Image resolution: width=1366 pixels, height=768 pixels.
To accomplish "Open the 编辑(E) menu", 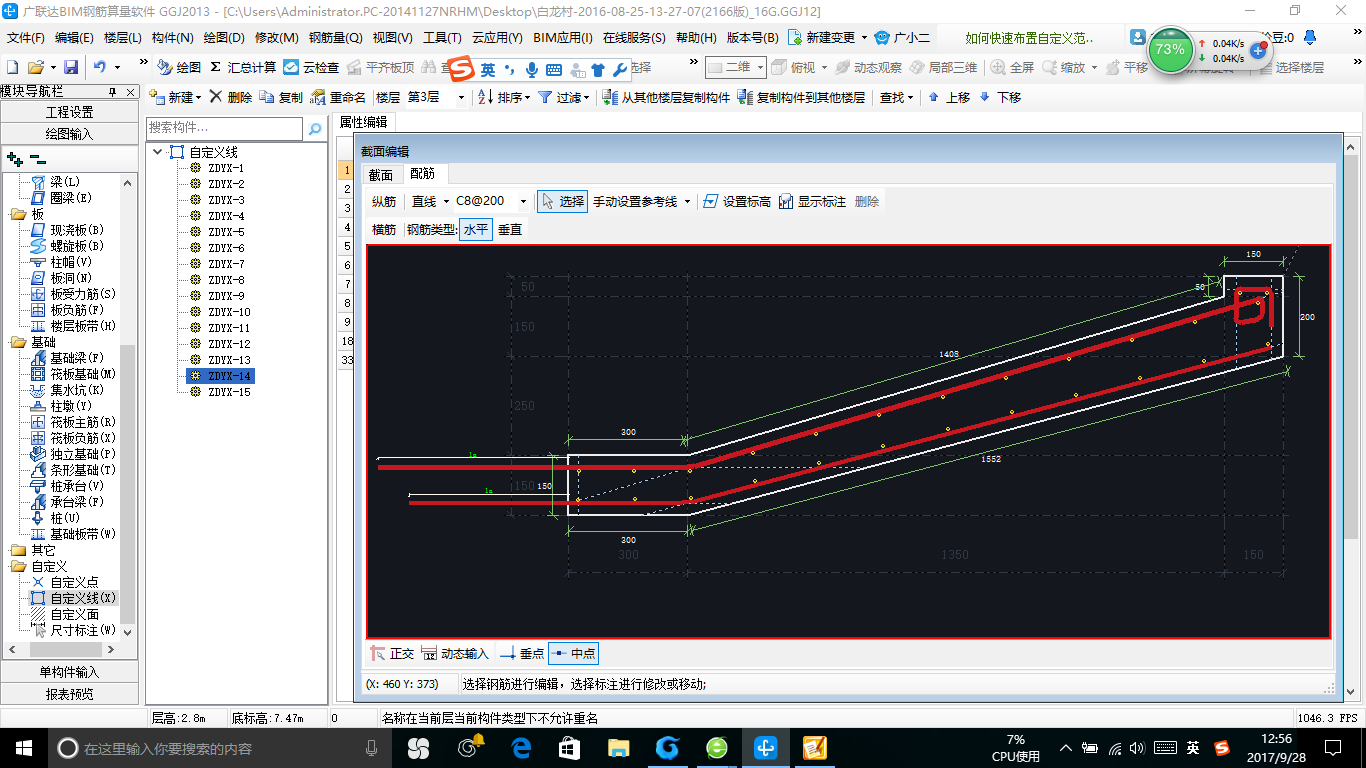I will coord(75,38).
